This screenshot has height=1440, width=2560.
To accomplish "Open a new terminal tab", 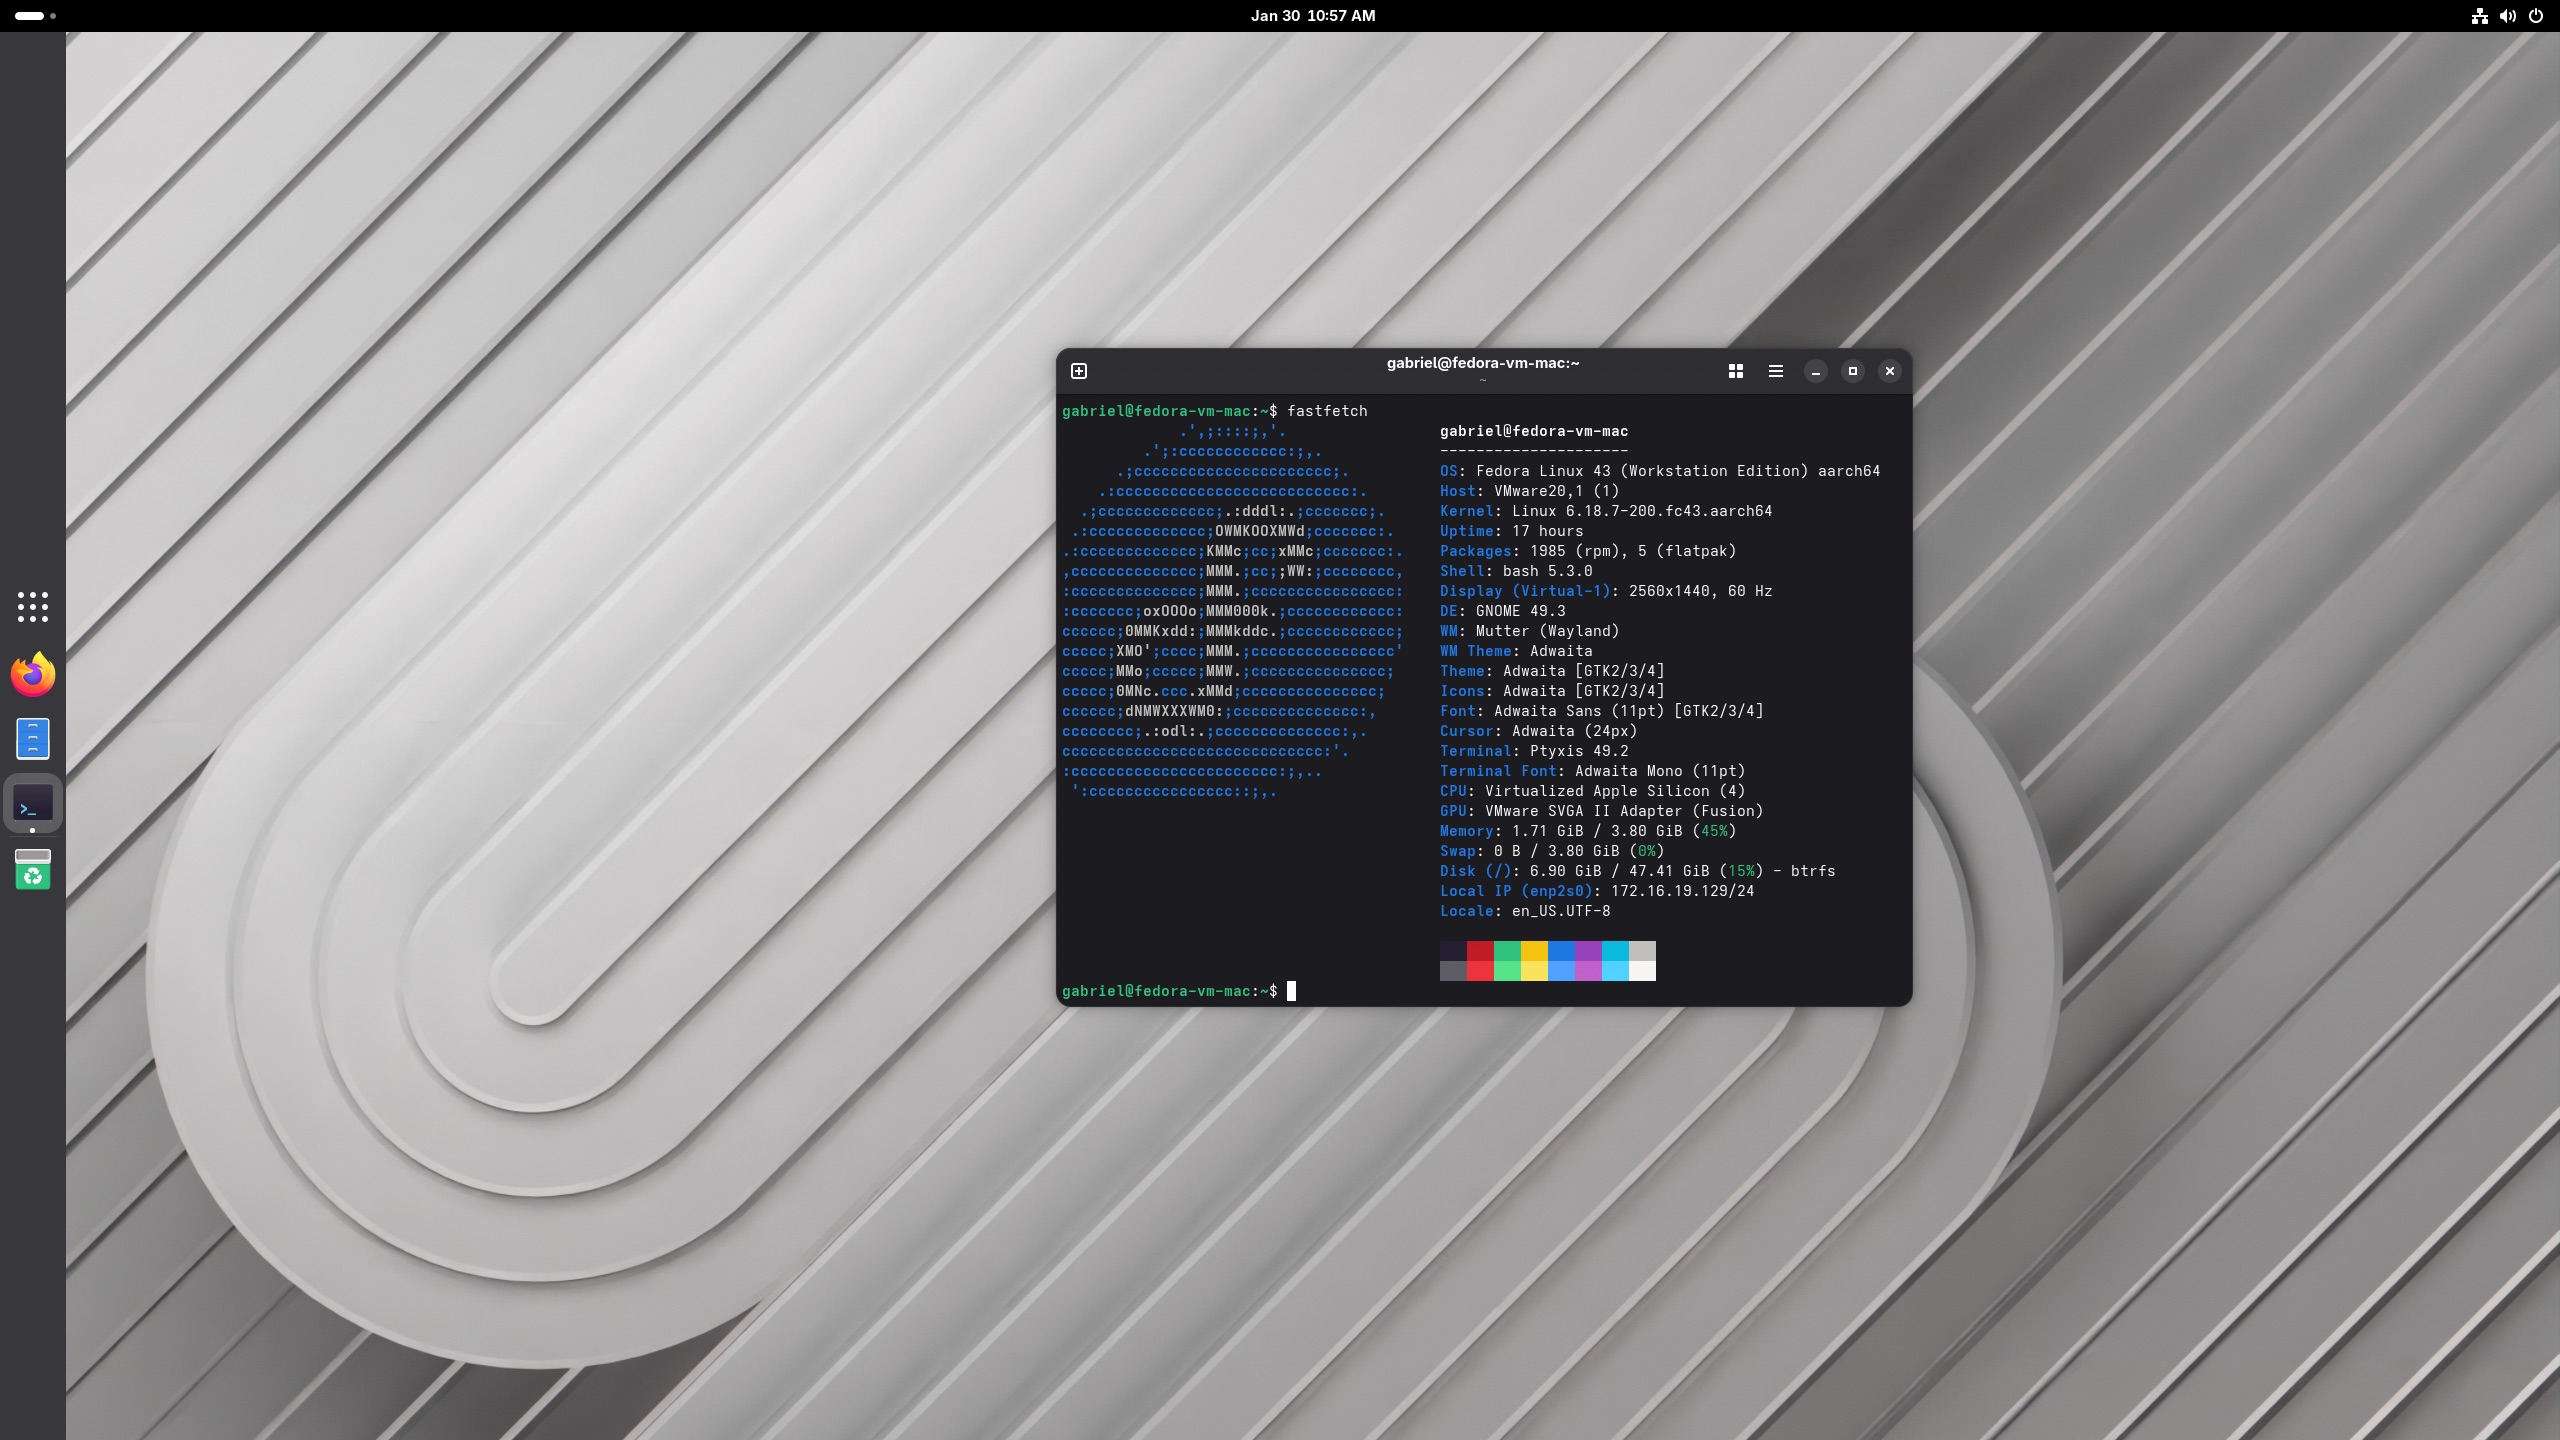I will pyautogui.click(x=1079, y=371).
